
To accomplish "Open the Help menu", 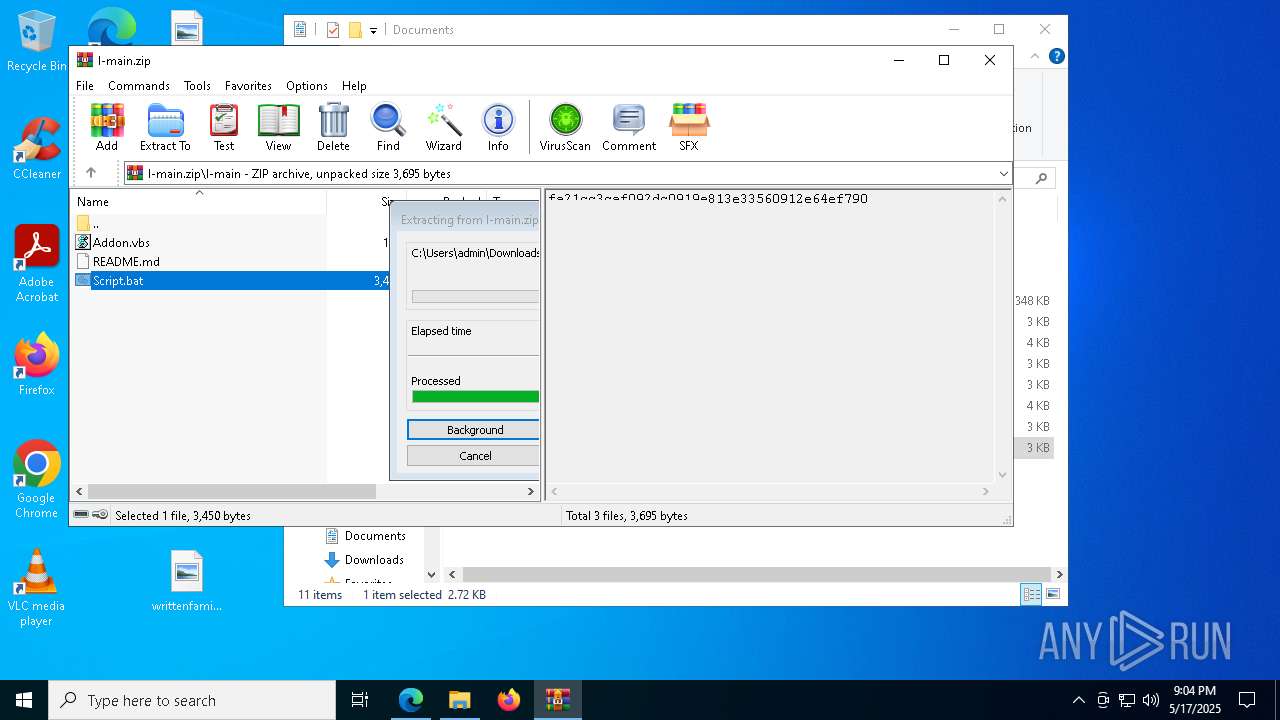I will (x=354, y=86).
